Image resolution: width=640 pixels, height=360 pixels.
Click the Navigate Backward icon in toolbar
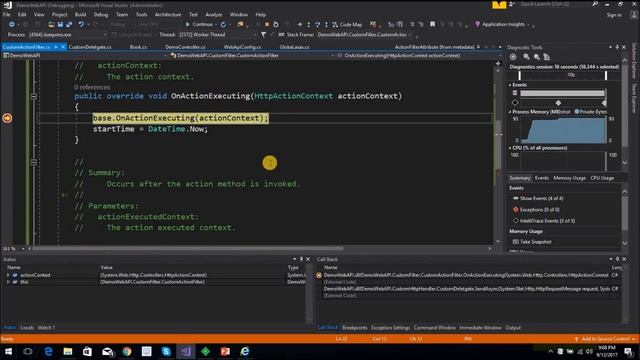tap(11, 24)
